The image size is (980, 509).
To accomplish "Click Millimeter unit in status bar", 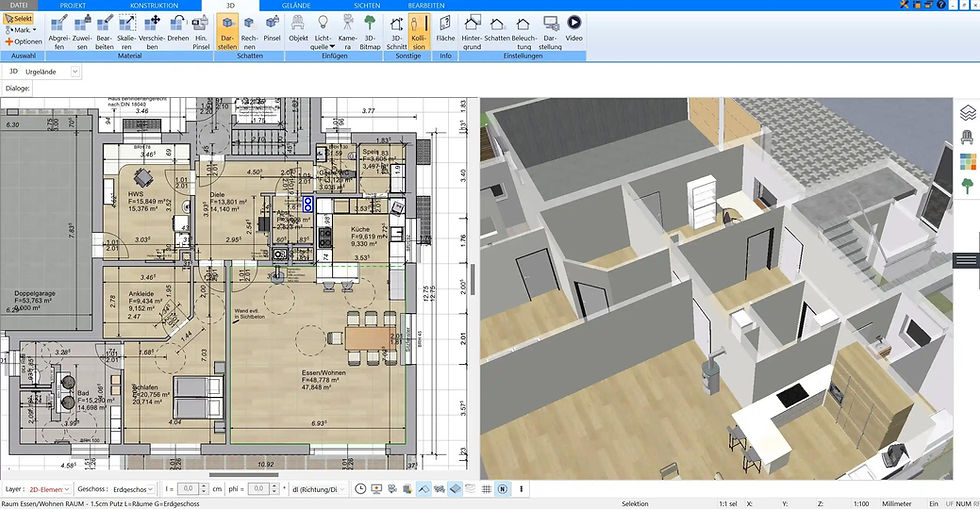I will pyautogui.click(x=897, y=503).
